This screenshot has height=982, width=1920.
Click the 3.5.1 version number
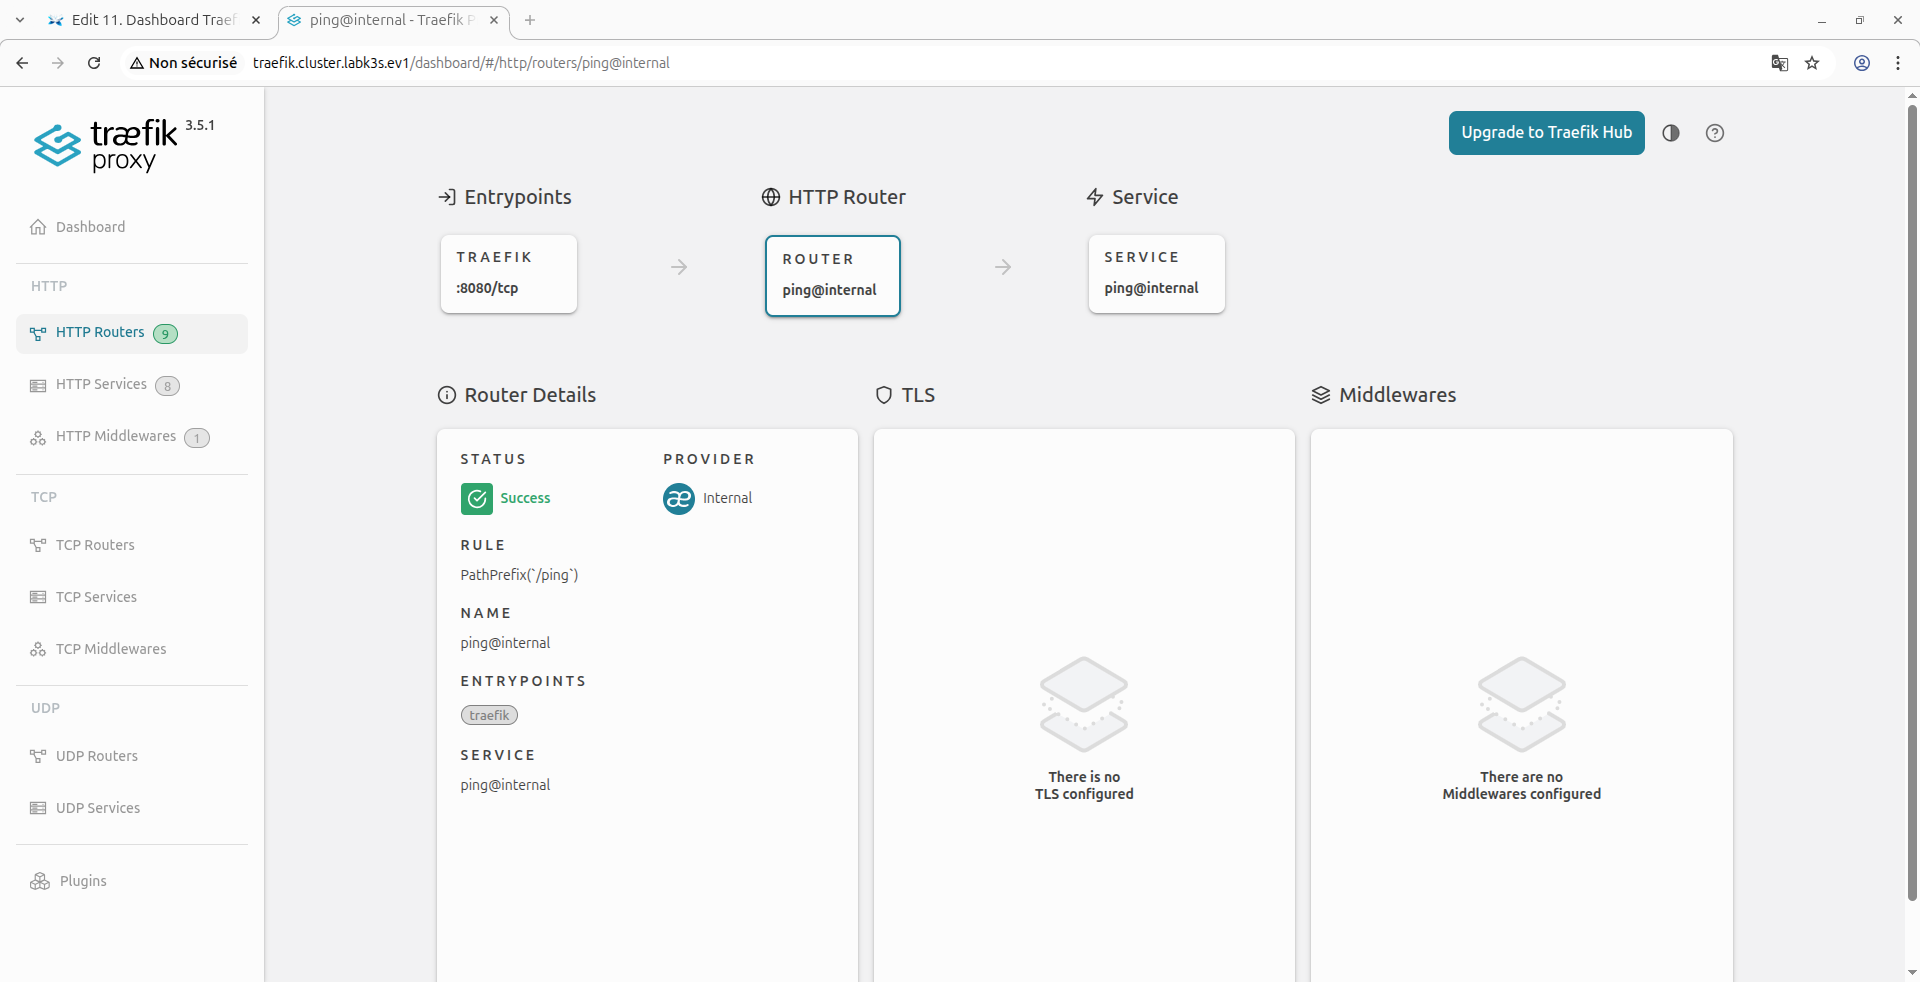[x=200, y=125]
